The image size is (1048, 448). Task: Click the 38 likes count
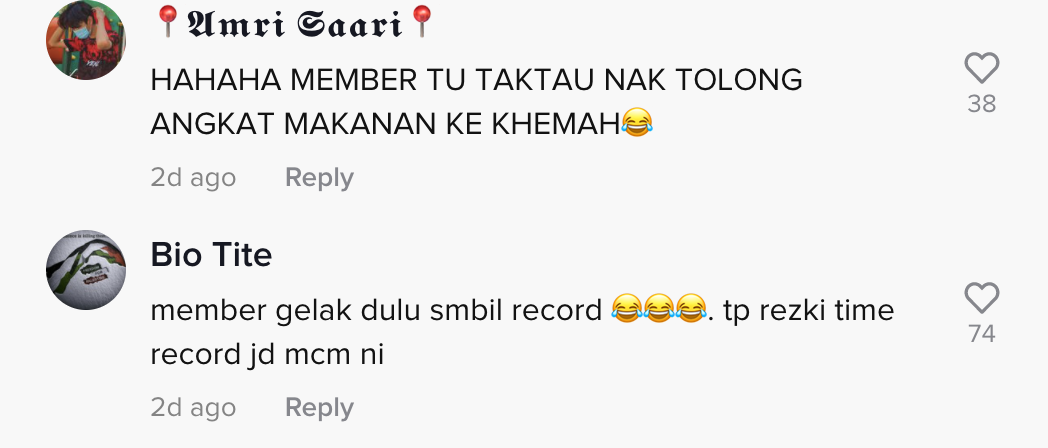point(981,104)
